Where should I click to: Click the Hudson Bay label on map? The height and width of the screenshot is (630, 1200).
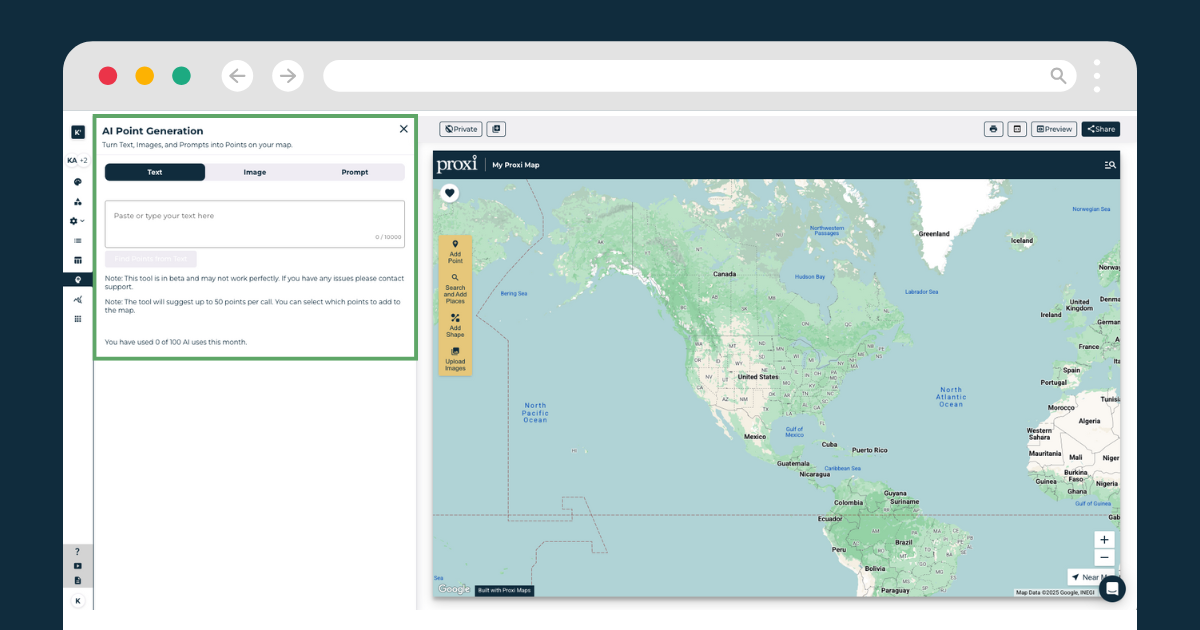810,277
